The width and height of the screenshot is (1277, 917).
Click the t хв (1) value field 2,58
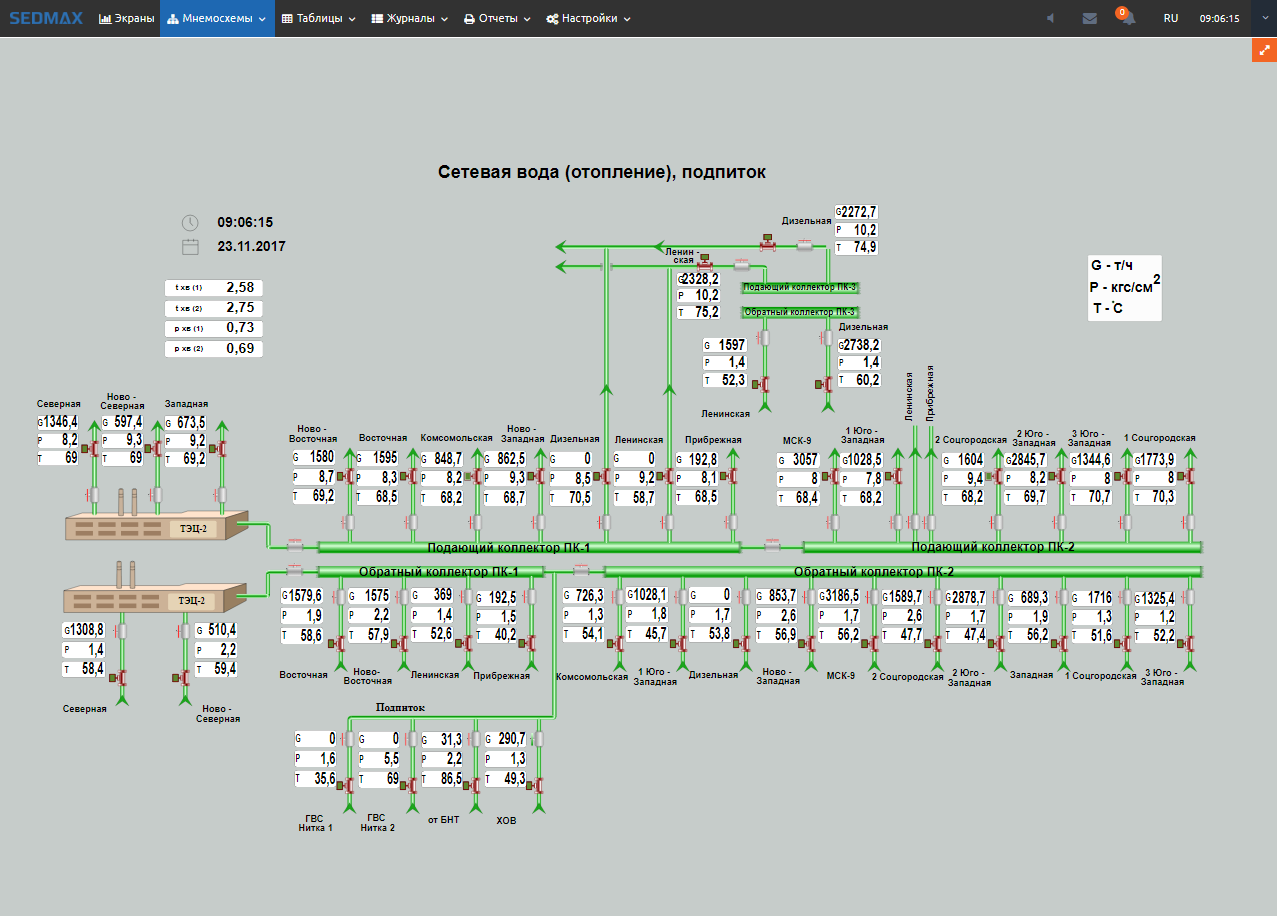(x=240, y=288)
